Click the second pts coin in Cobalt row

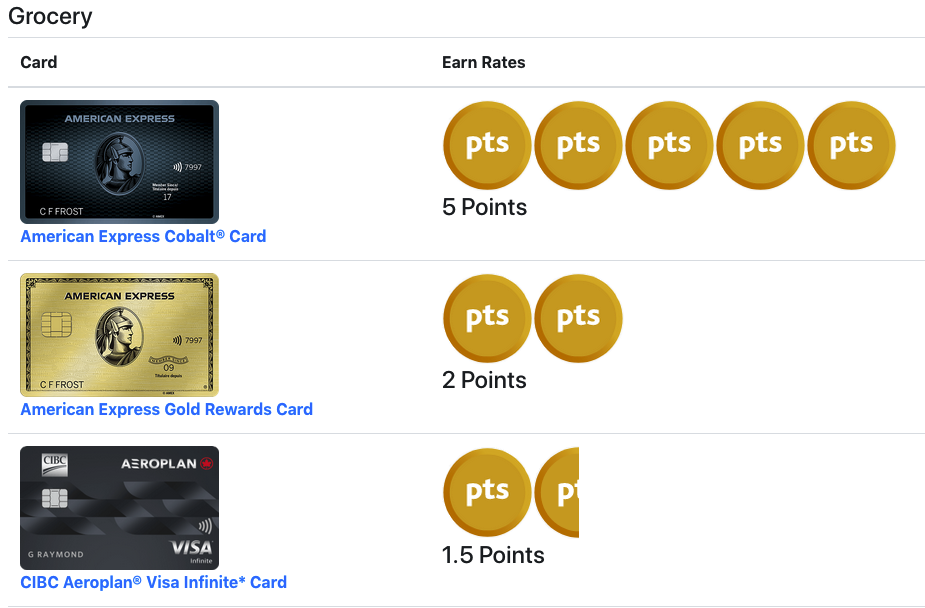(578, 145)
